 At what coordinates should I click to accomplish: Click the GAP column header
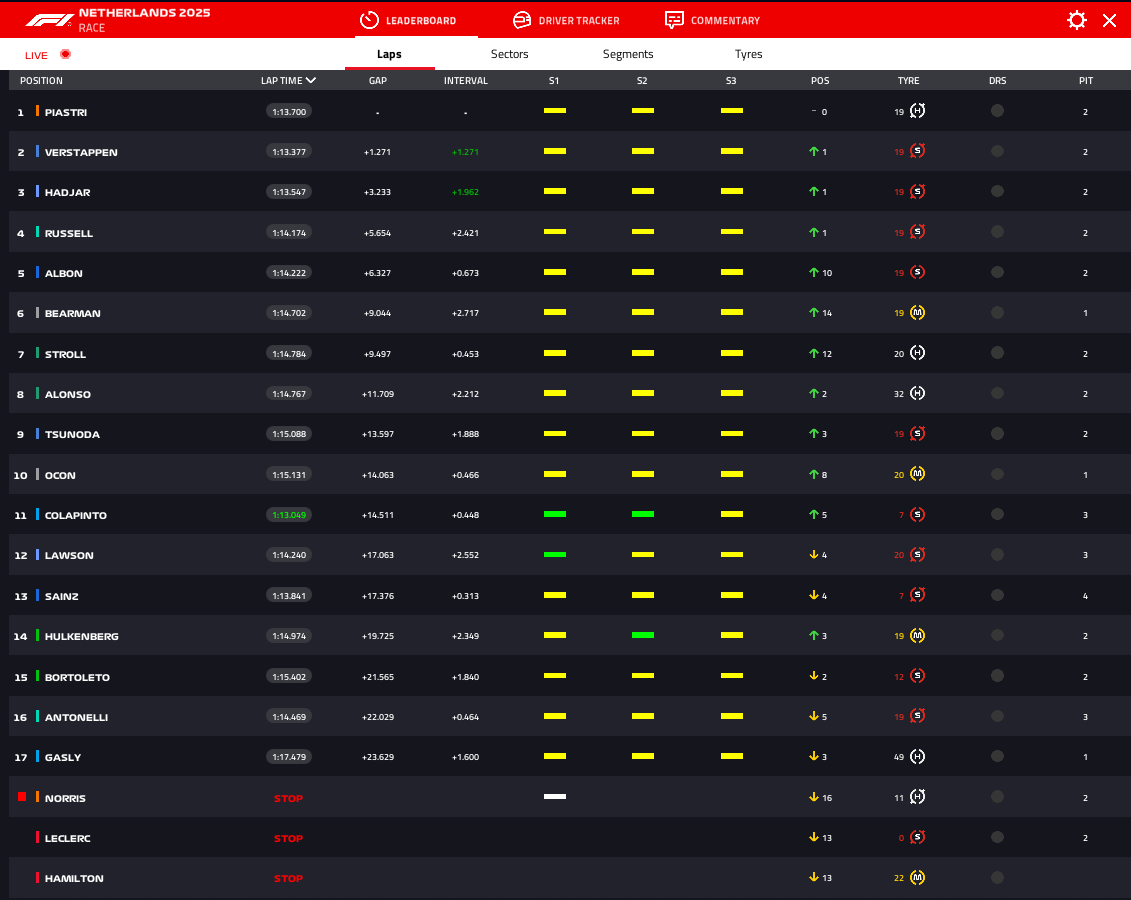click(x=378, y=81)
